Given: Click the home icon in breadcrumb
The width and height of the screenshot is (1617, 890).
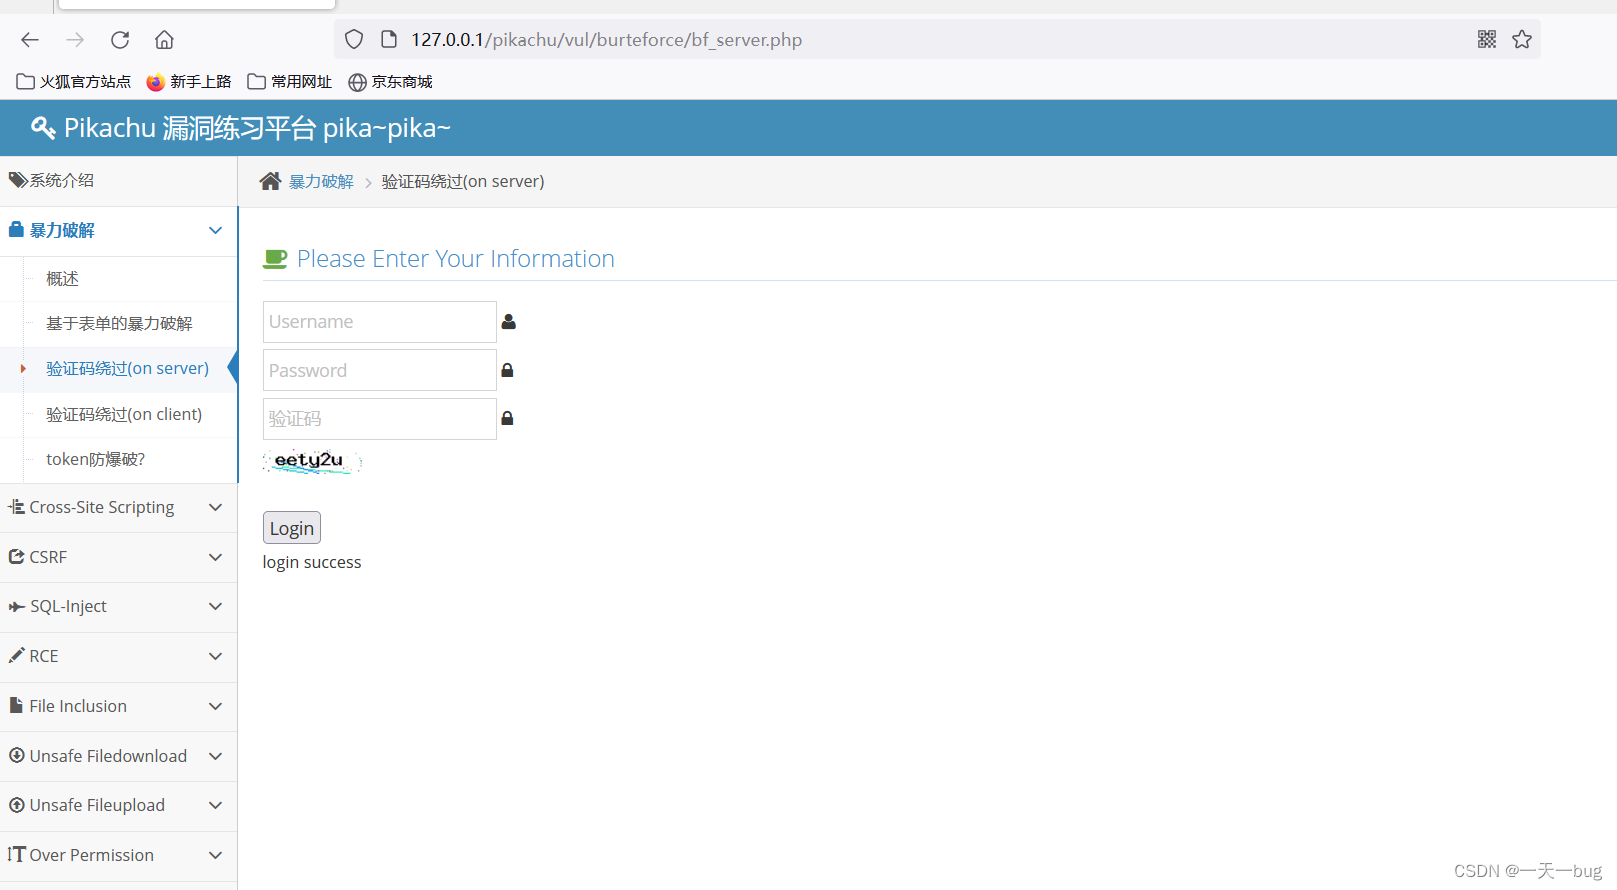Looking at the screenshot, I should pyautogui.click(x=270, y=181).
